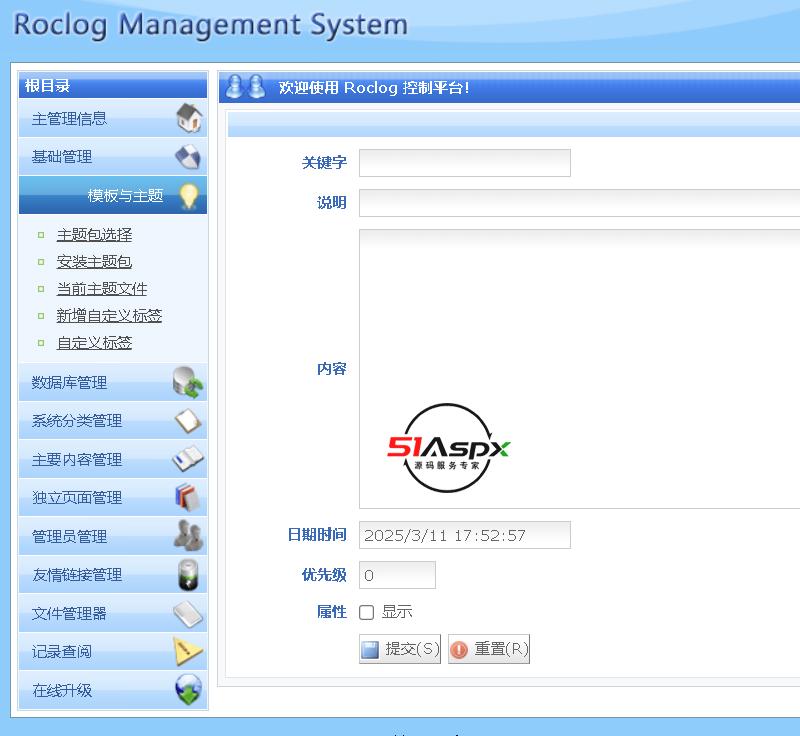
Task: Click the users icon in welcome header
Action: pos(245,87)
